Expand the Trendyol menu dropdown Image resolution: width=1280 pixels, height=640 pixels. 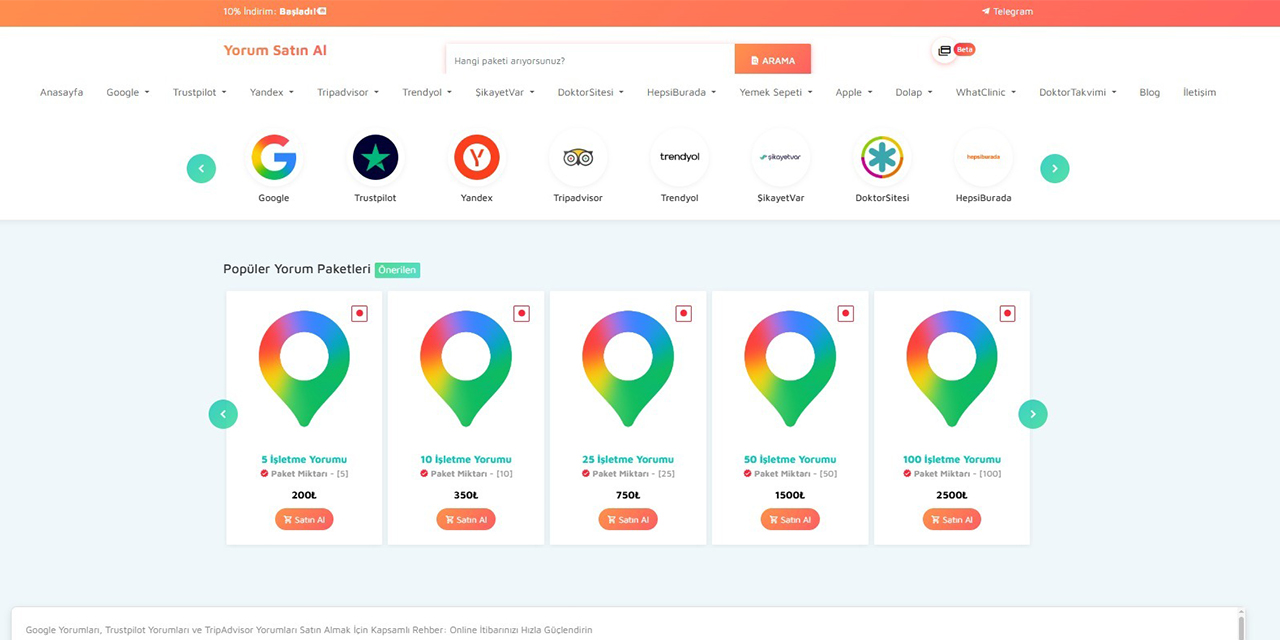[427, 92]
